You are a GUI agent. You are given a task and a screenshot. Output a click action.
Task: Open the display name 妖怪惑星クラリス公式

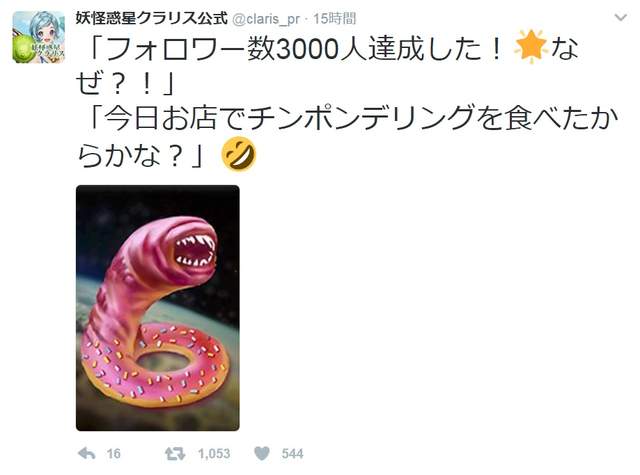151,19
